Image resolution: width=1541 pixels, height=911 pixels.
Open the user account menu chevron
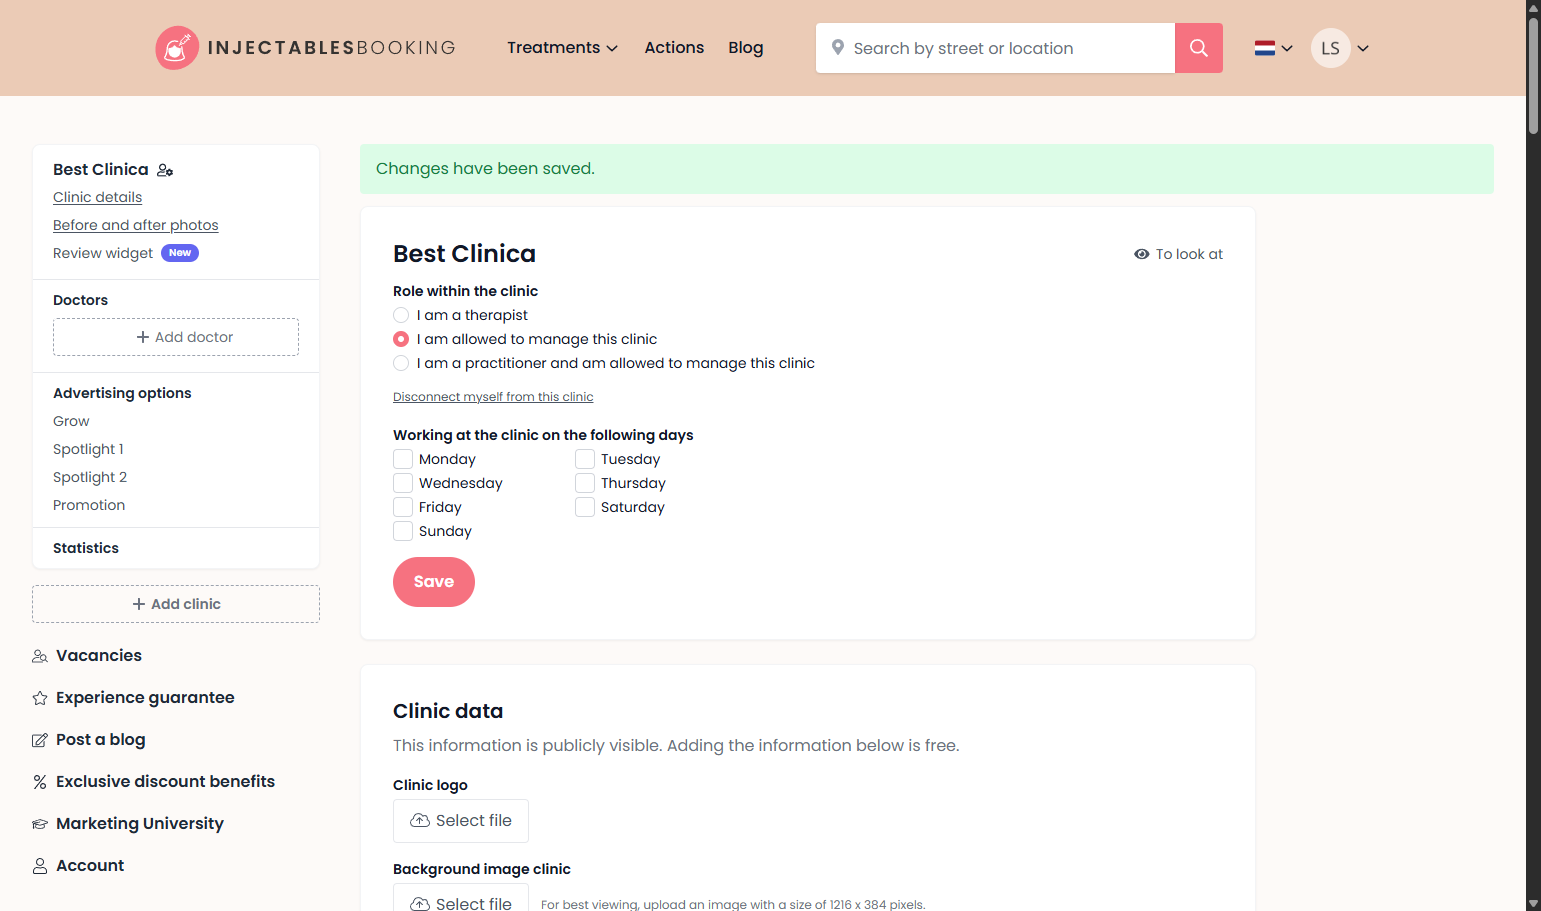tap(1363, 48)
